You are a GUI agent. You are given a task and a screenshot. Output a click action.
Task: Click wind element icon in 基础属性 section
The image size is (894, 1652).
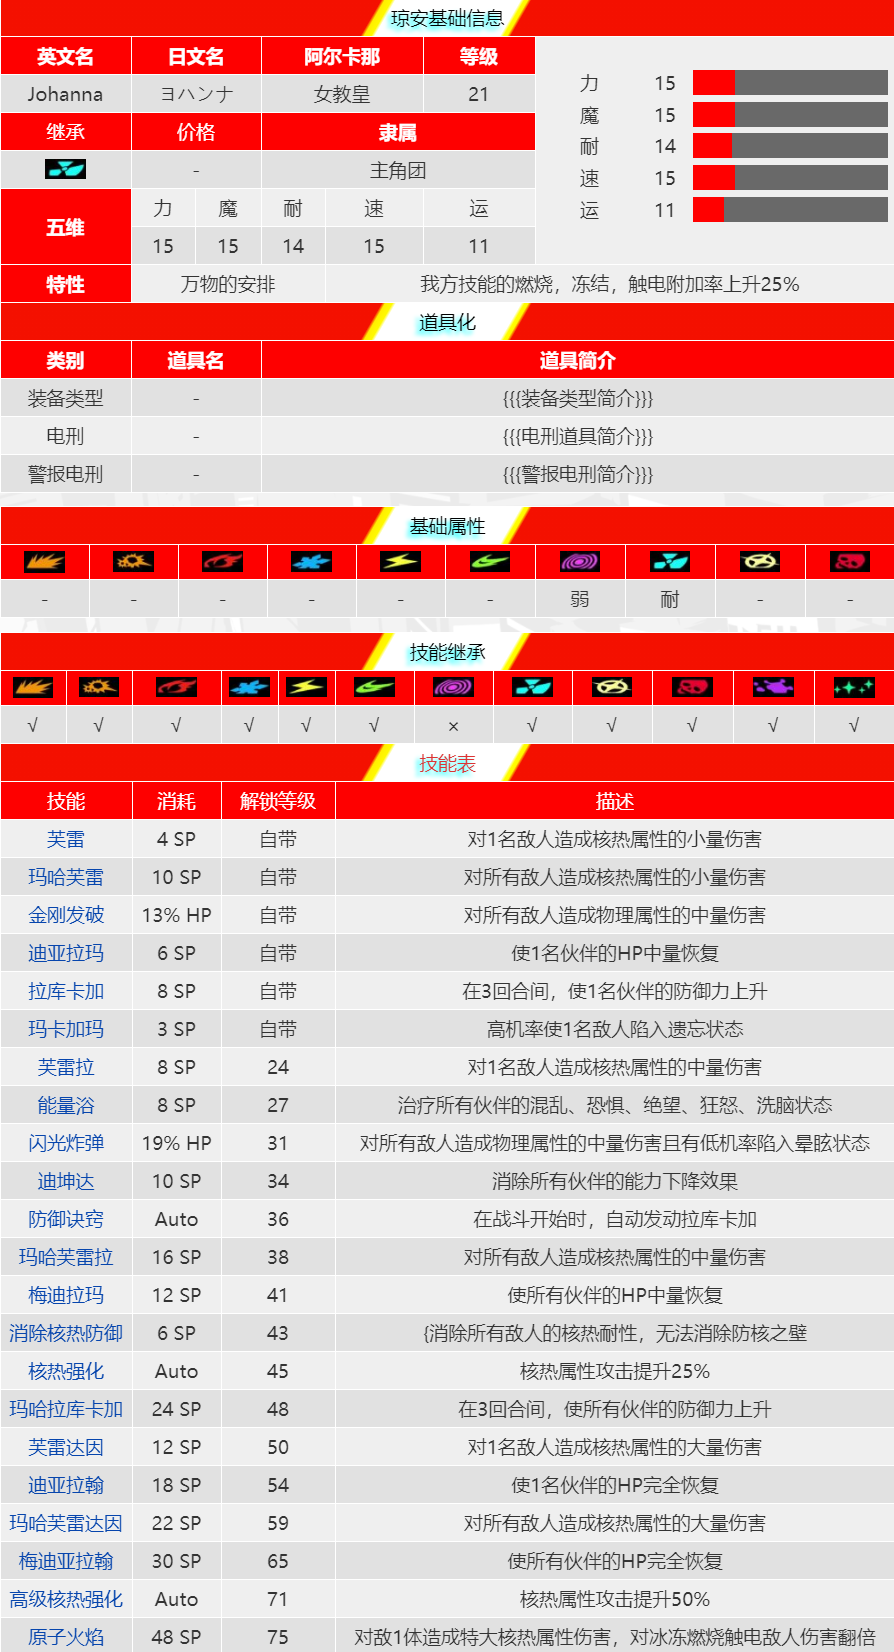(x=490, y=562)
